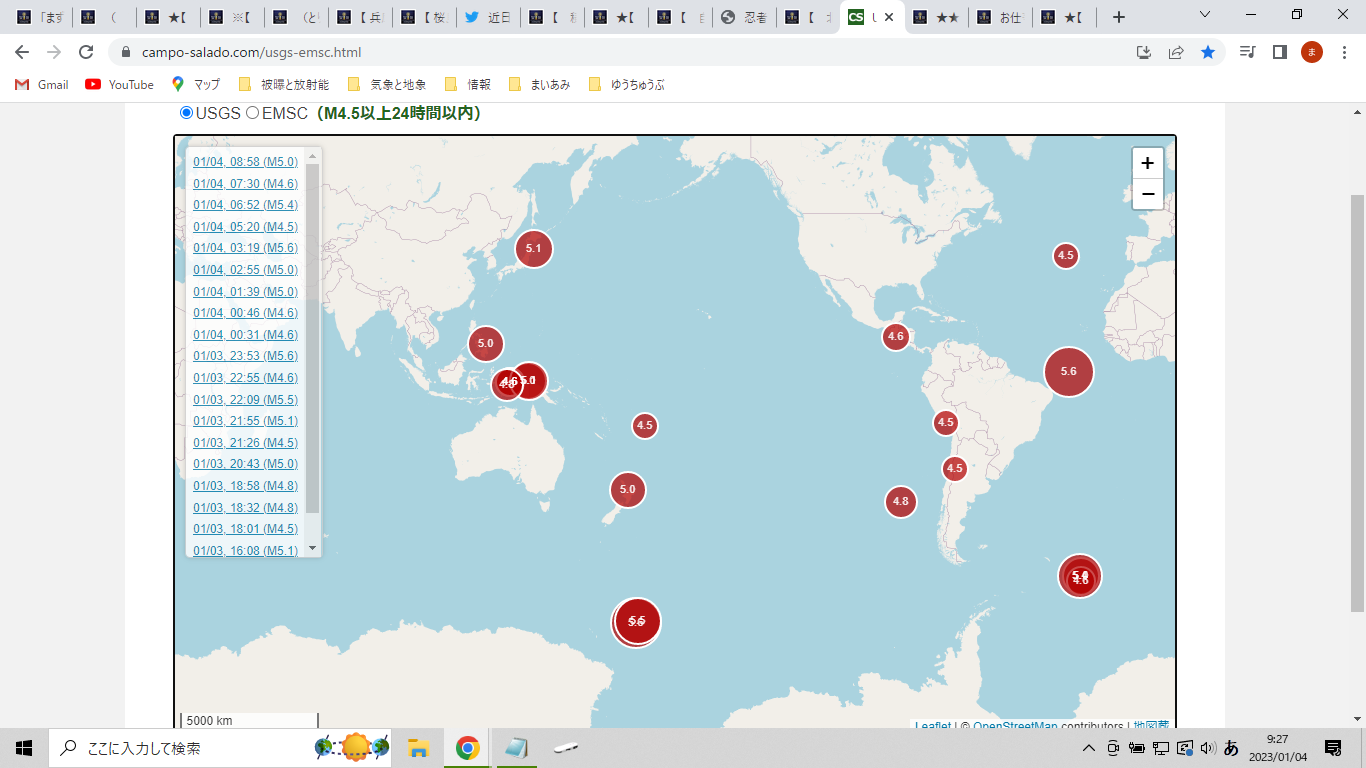Click the 5.6 marker off Brazil's coast
The width and height of the screenshot is (1366, 768).
[x=1069, y=371]
